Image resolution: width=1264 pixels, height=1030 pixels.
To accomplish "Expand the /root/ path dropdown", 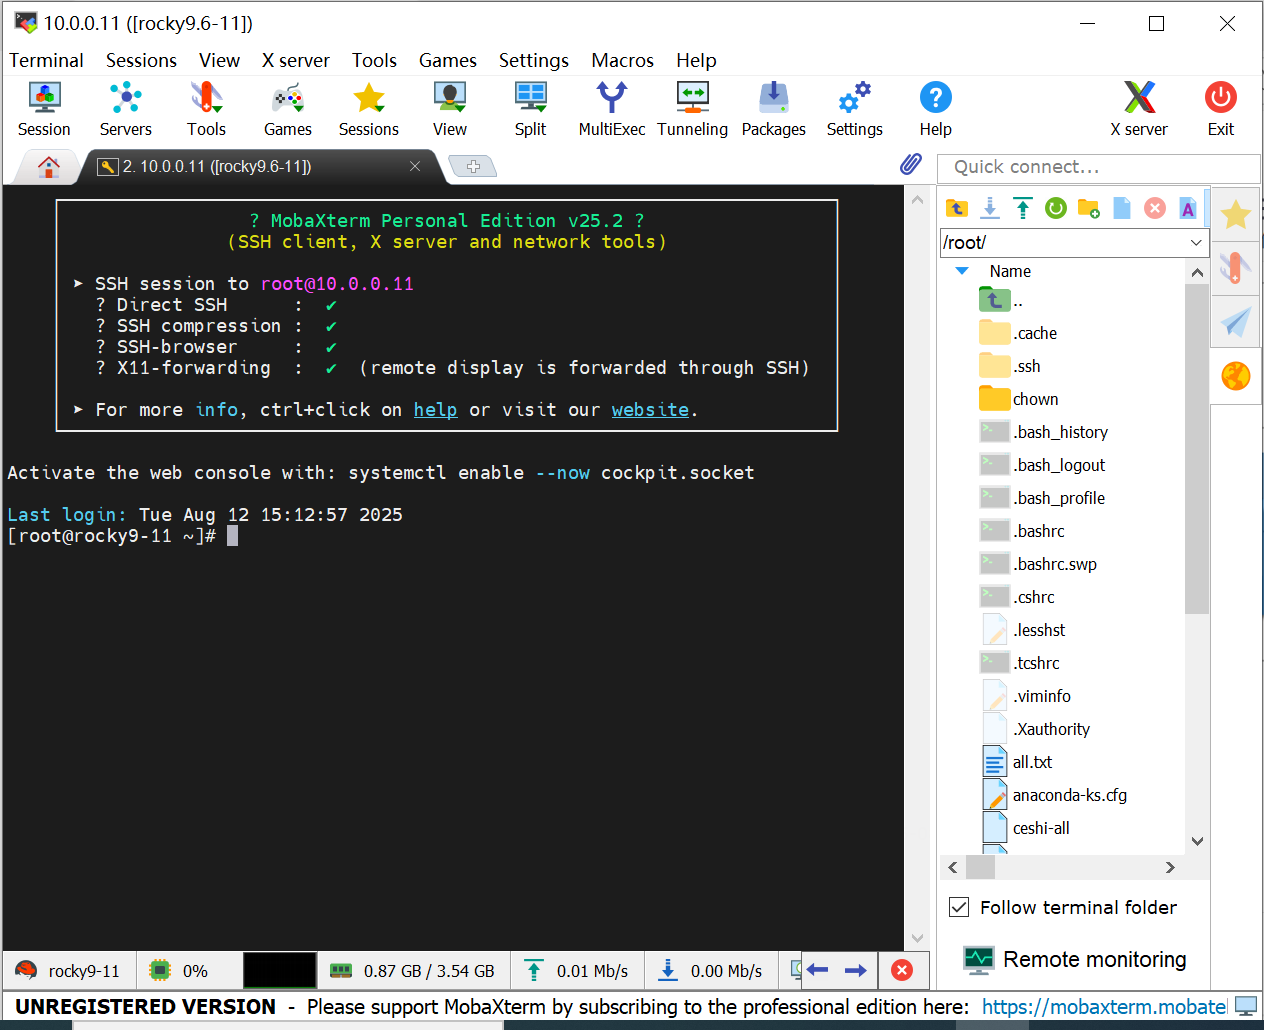I will point(1196,242).
